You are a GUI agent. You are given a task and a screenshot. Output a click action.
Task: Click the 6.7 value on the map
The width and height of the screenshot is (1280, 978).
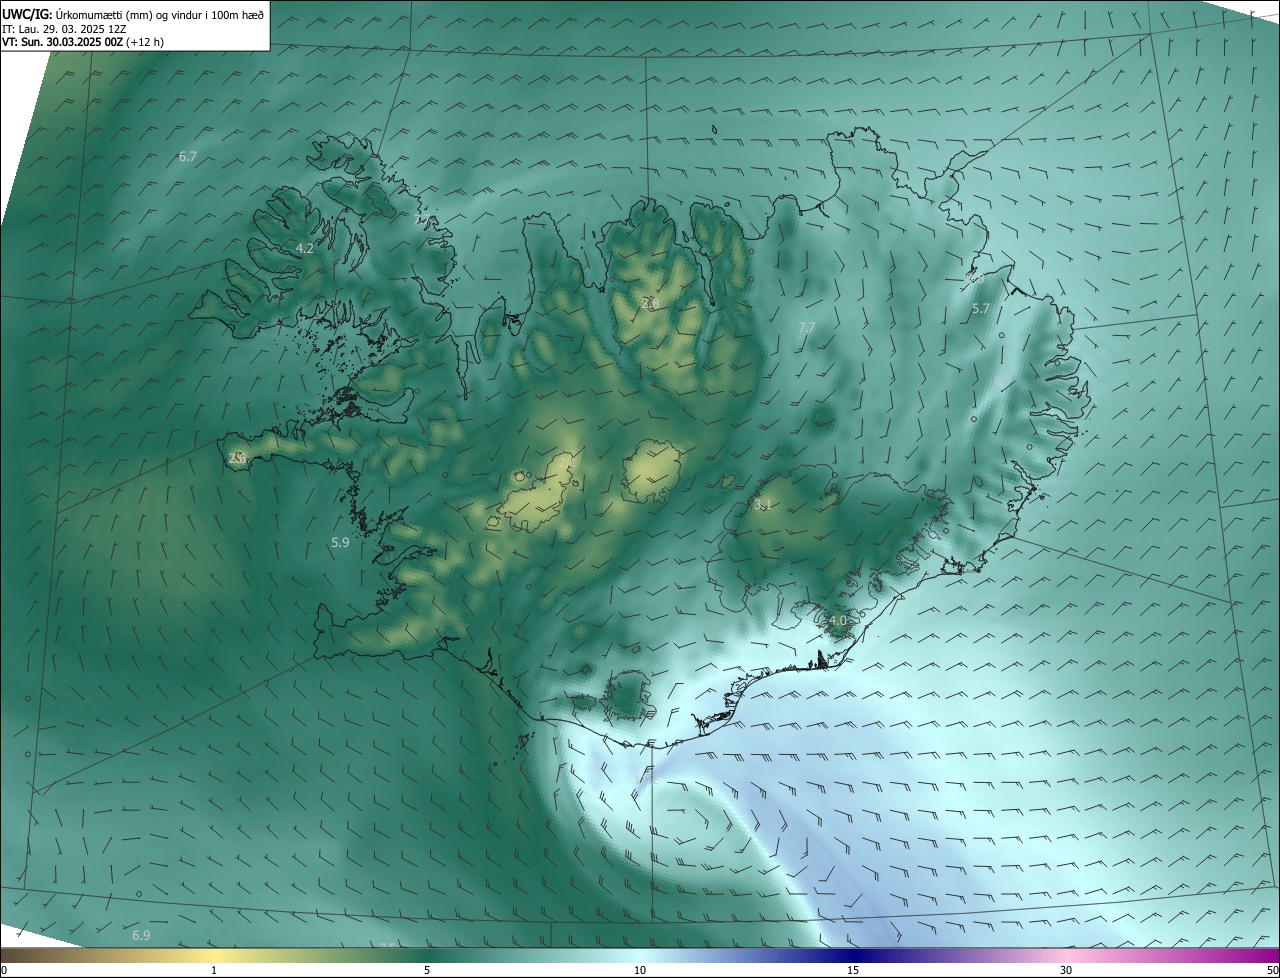(x=187, y=157)
